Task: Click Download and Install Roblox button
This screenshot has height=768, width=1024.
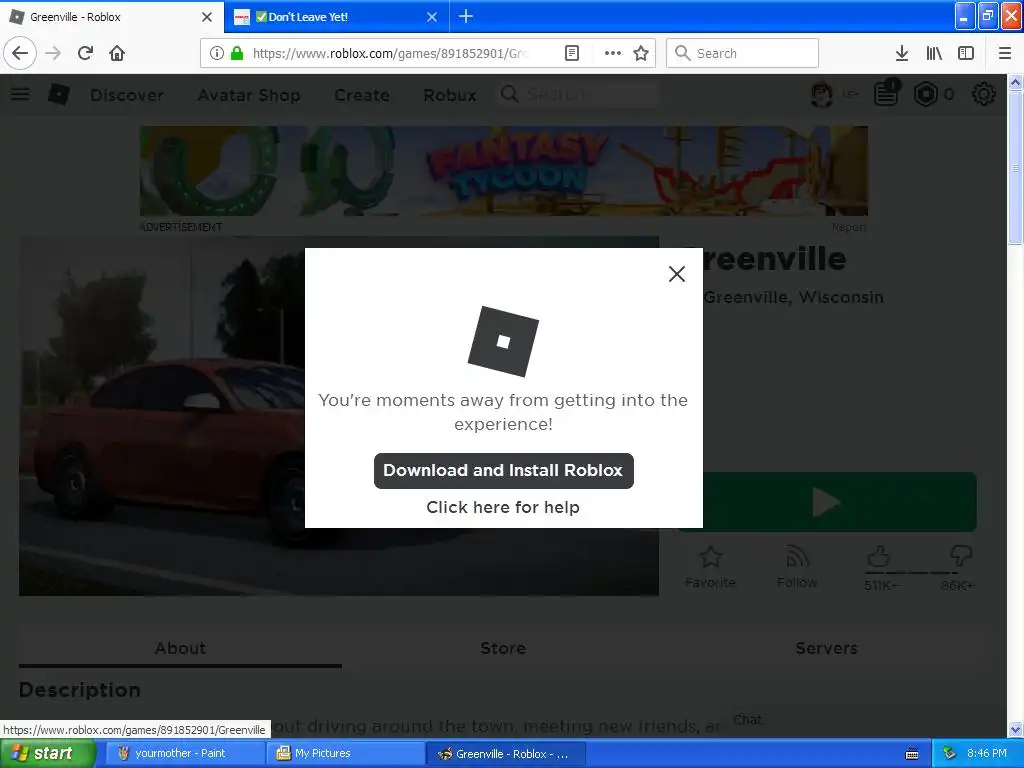Action: click(504, 470)
